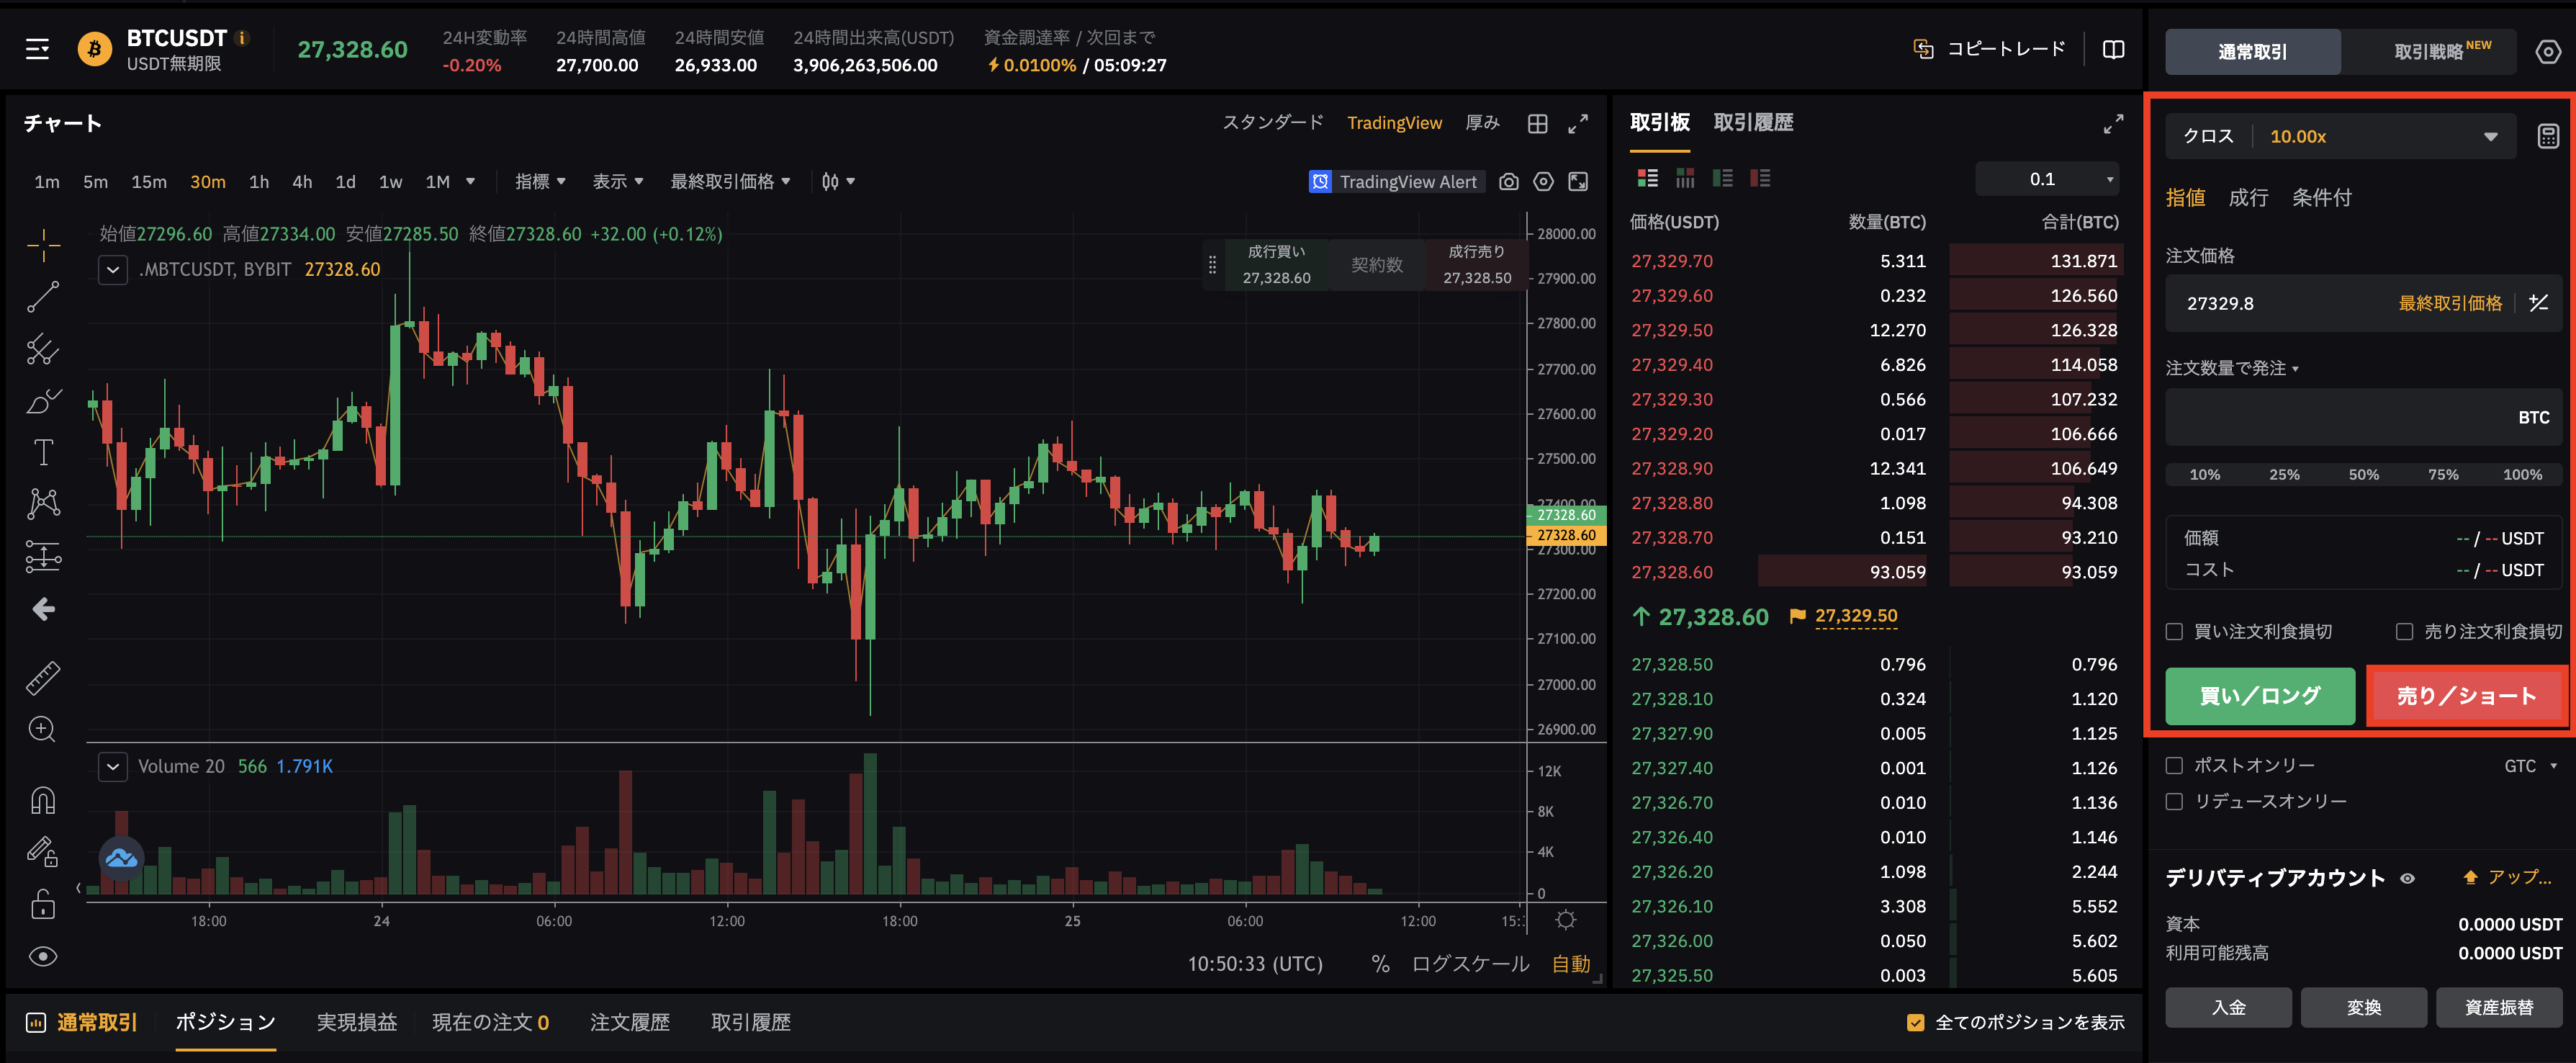Toggle stay in drawing mode pencil-lock
Viewport: 2576px width, 1063px height.
[x=43, y=852]
